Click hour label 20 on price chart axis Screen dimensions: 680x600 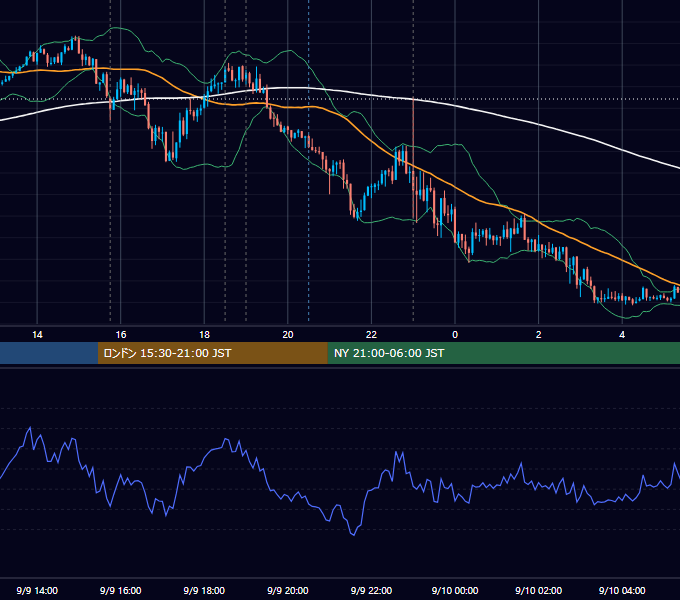click(288, 335)
